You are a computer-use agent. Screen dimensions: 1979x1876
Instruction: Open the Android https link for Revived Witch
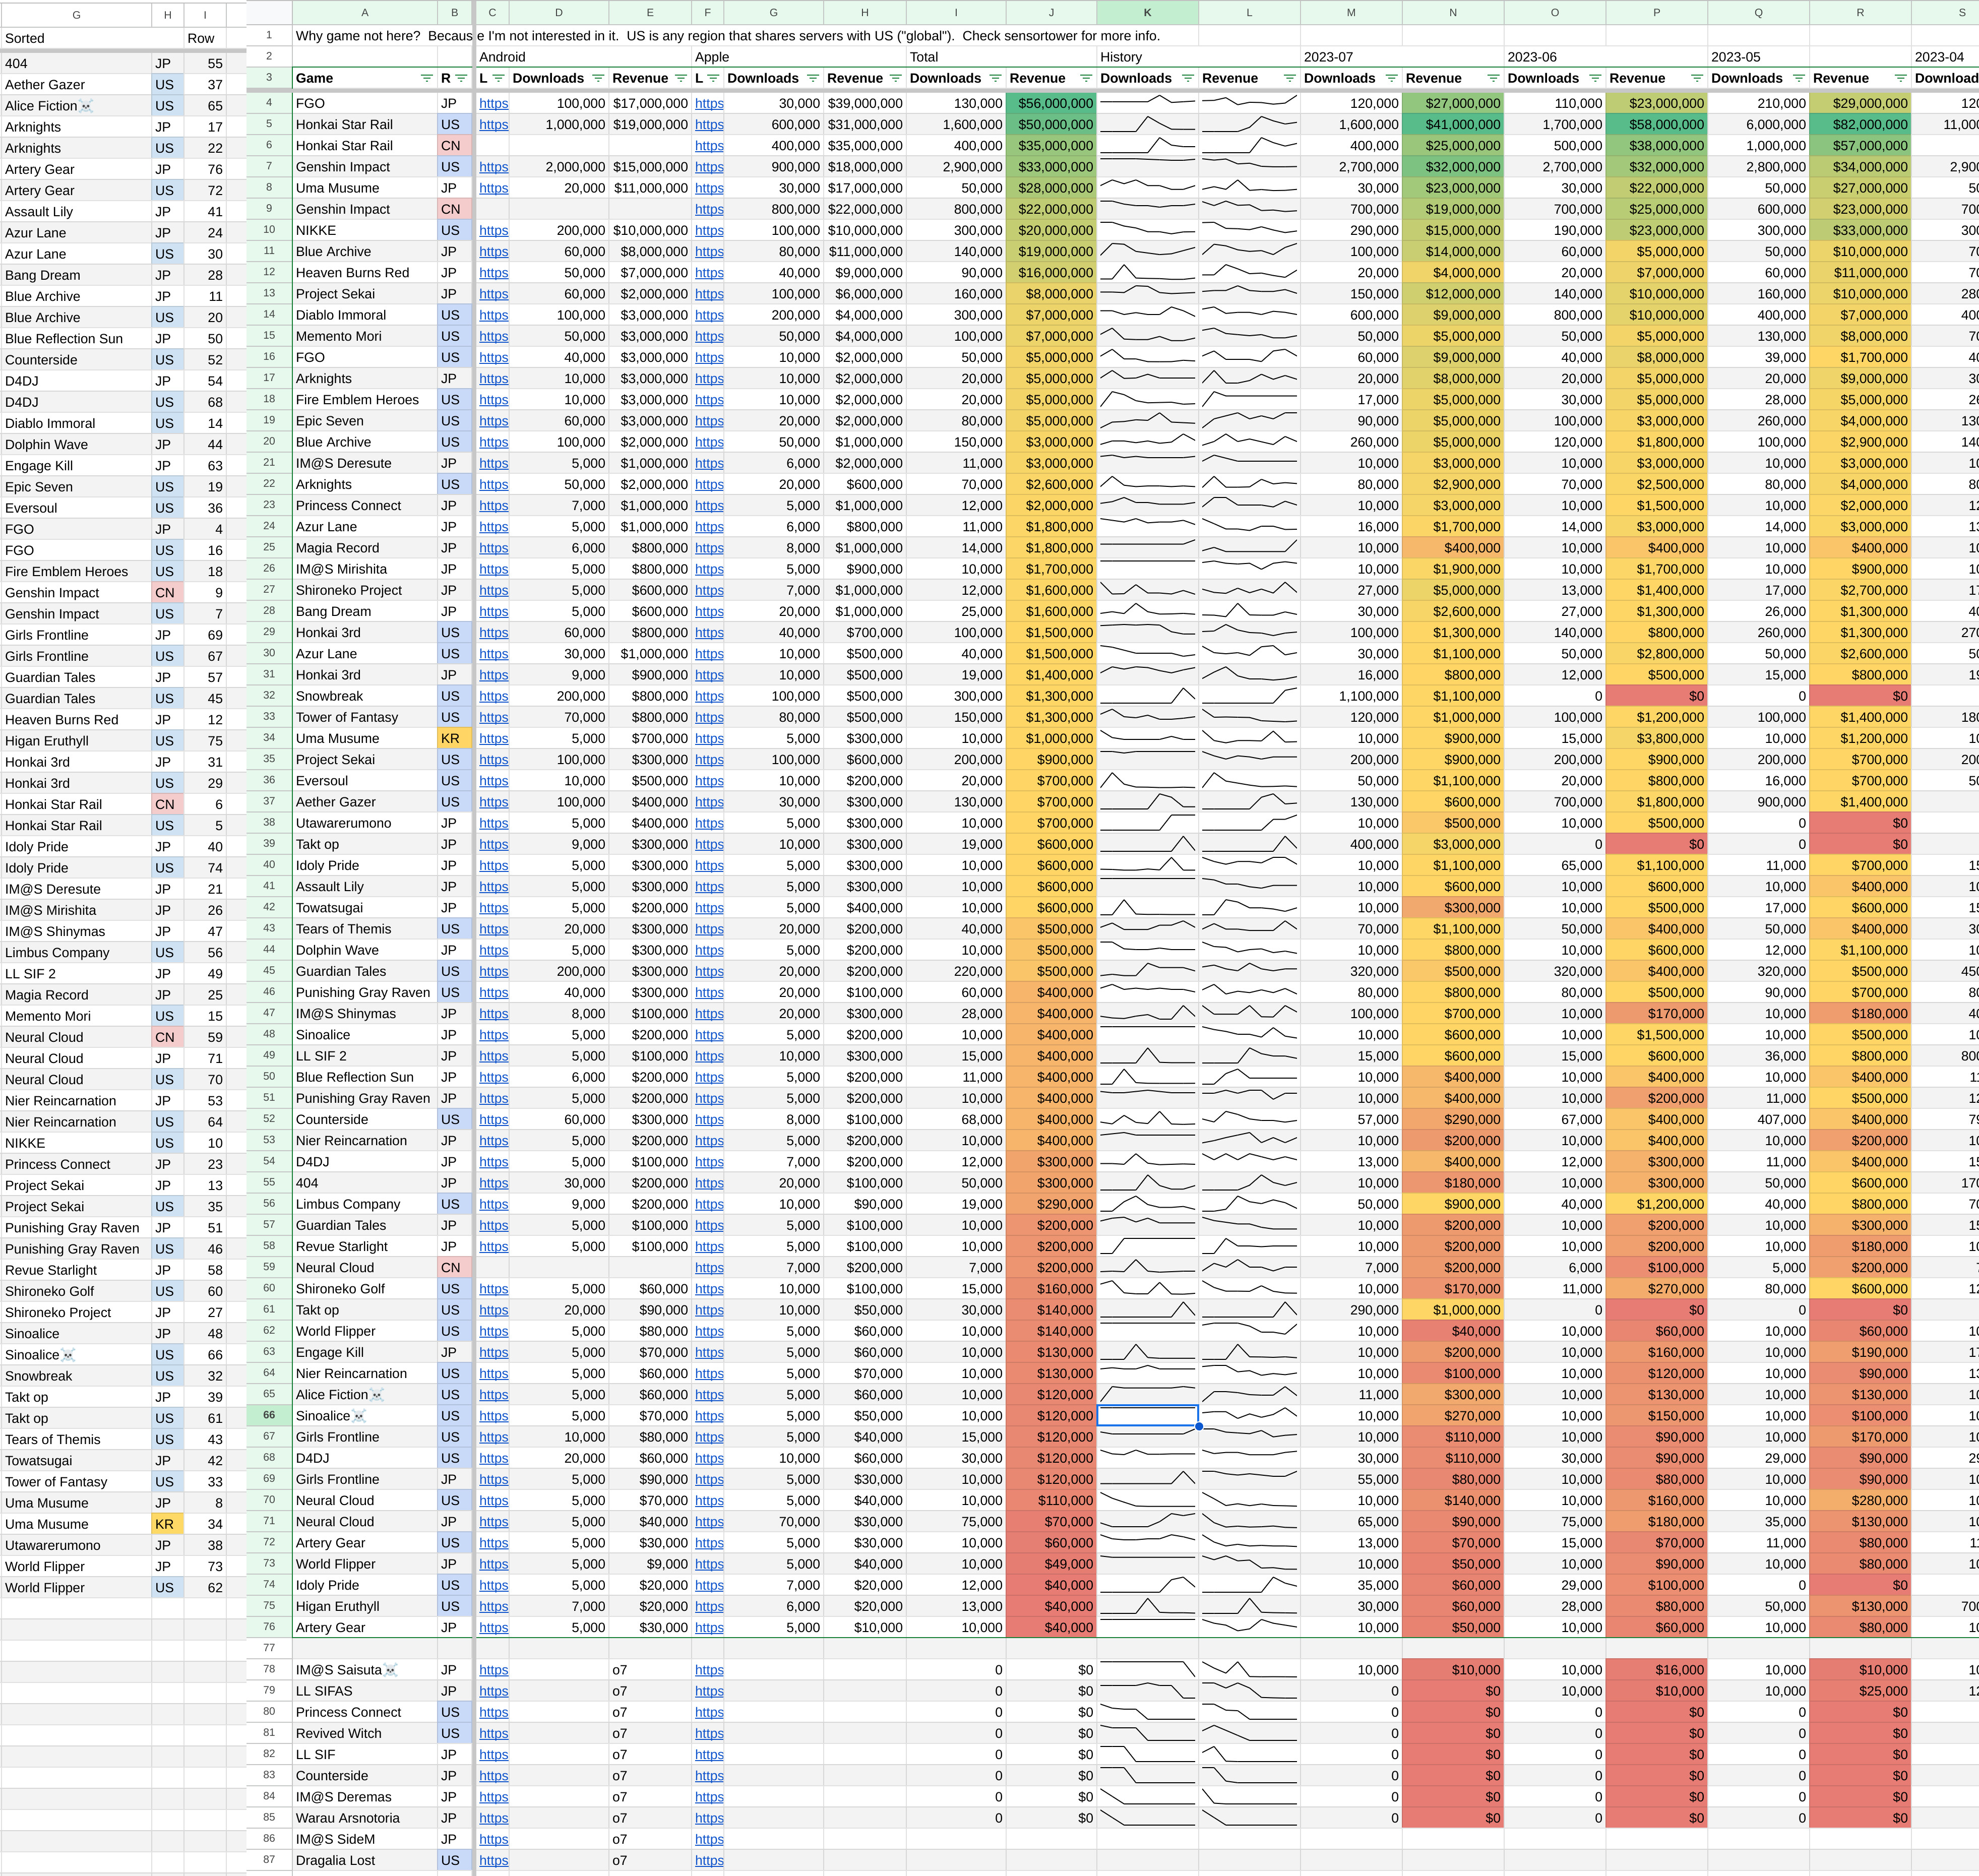493,1734
